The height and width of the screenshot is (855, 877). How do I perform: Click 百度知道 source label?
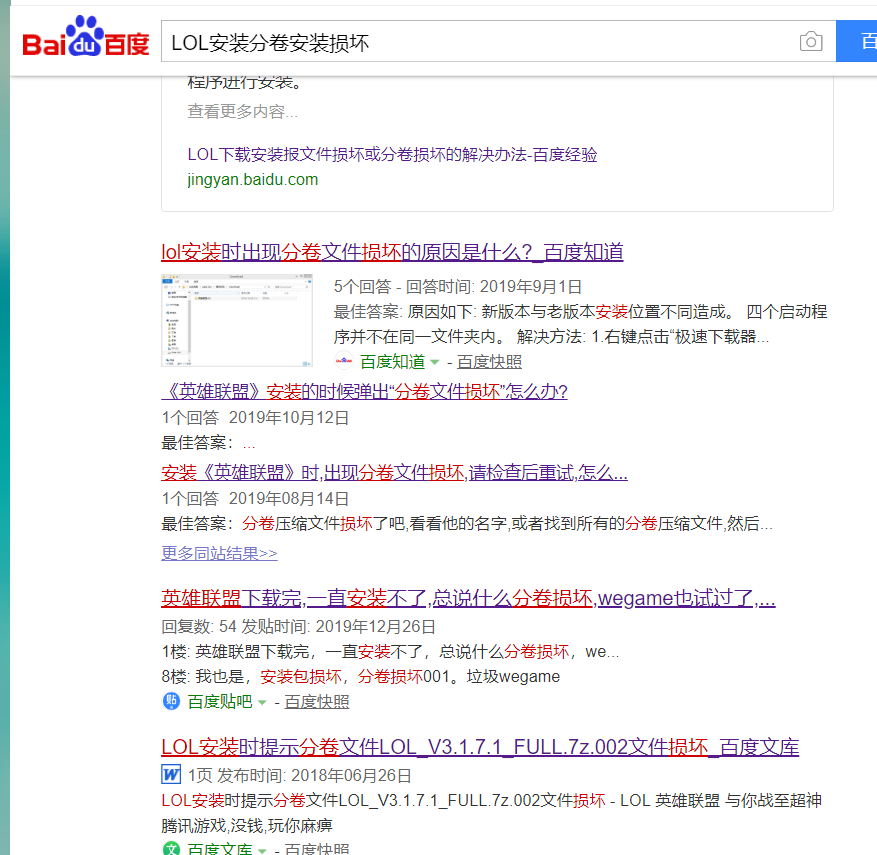392,362
